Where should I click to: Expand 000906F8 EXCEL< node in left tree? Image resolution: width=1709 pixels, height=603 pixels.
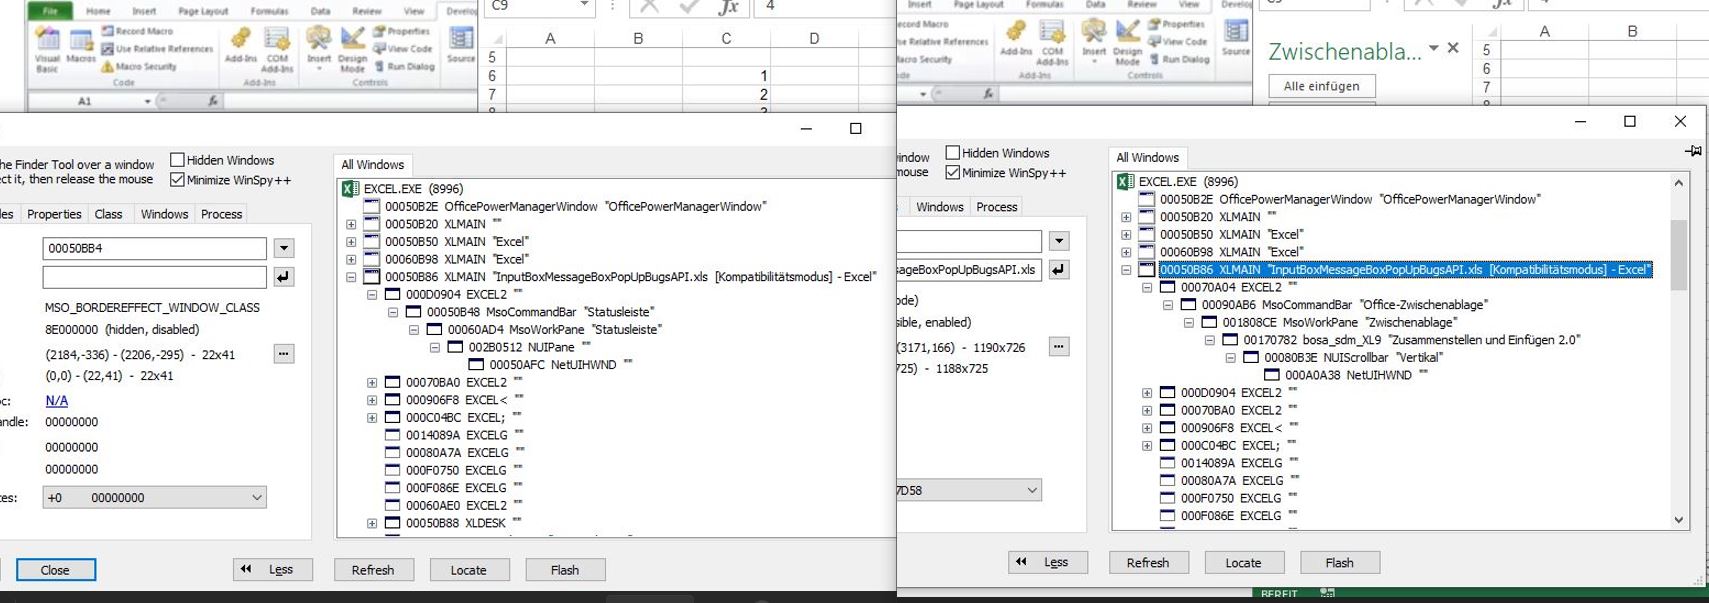pos(372,400)
